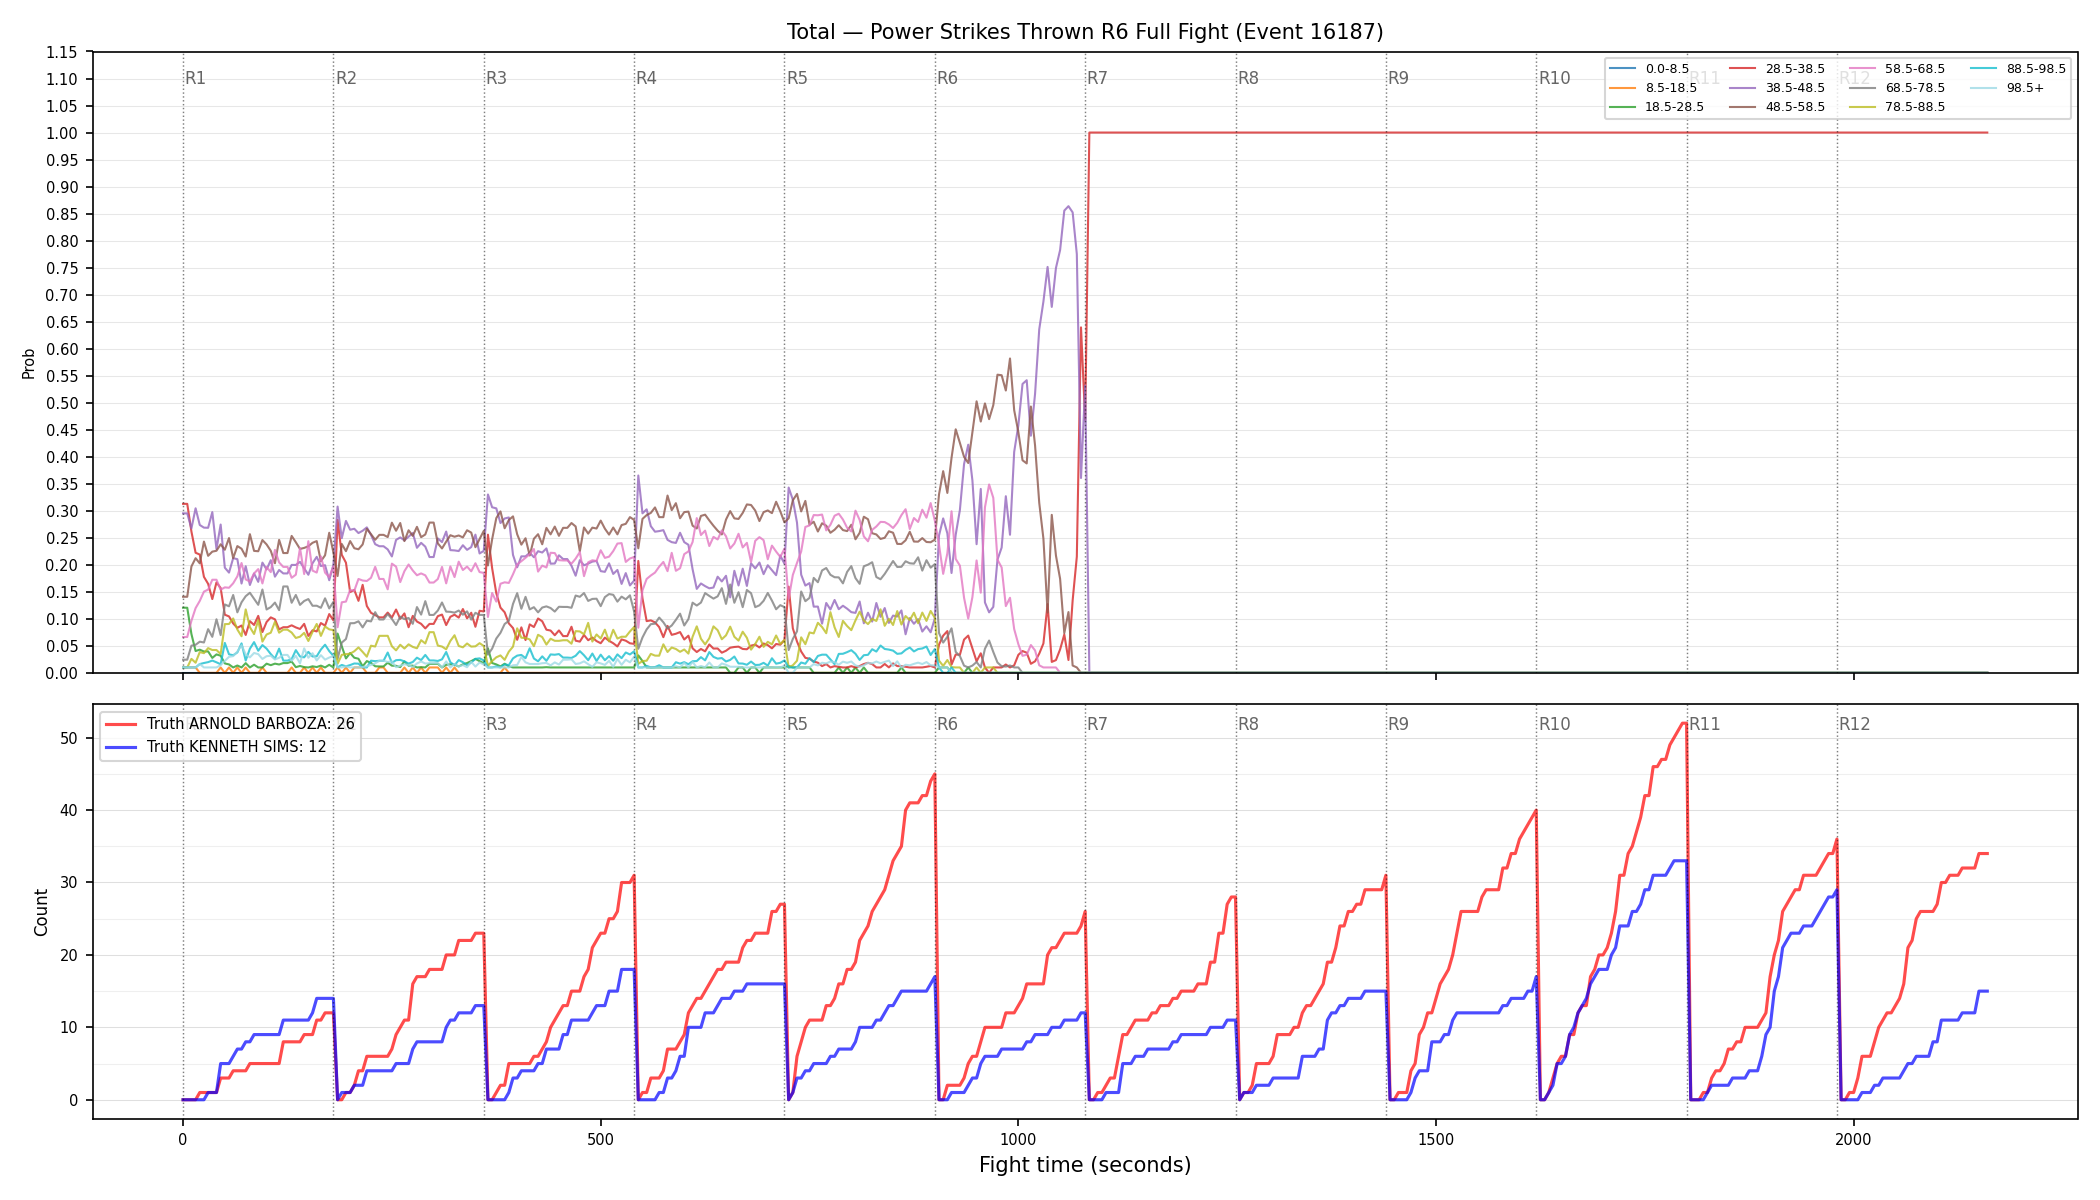Click the 20 tick on the Count axis
Screen dimensions: 2100x1200
(69, 955)
